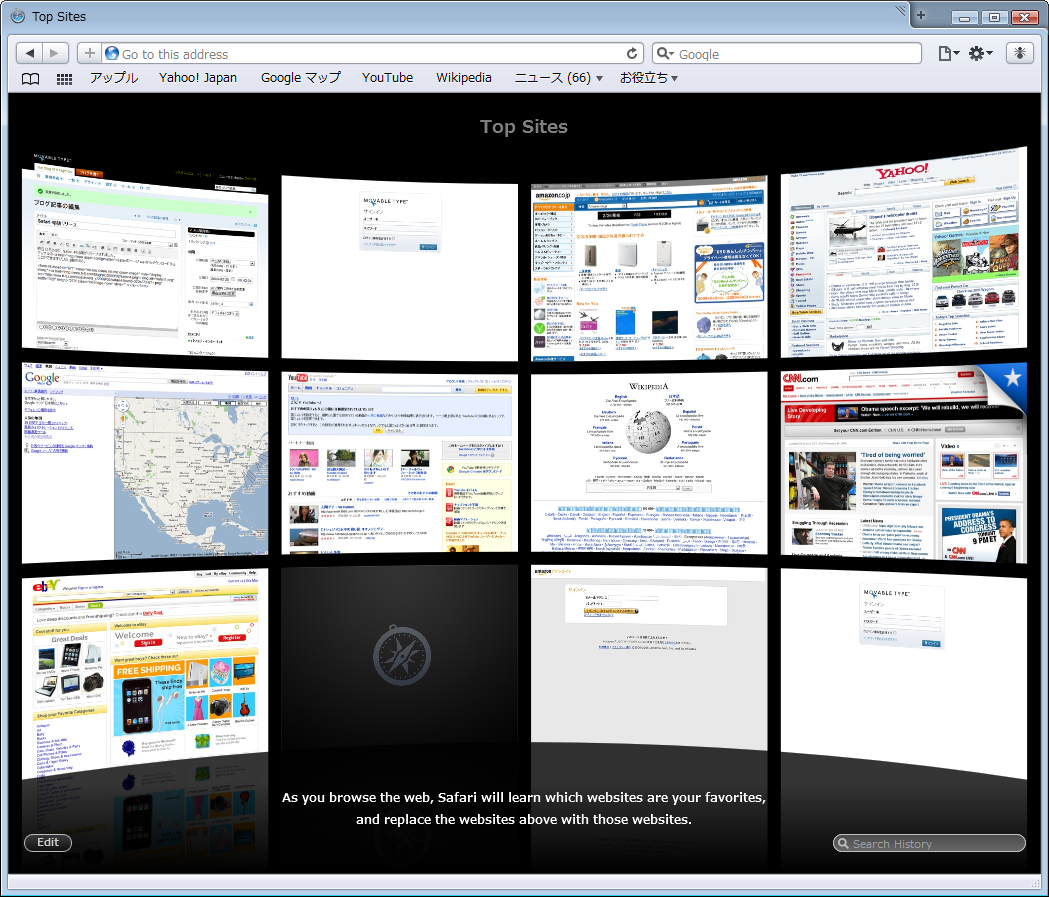Reload the page using the refresh icon

click(632, 54)
